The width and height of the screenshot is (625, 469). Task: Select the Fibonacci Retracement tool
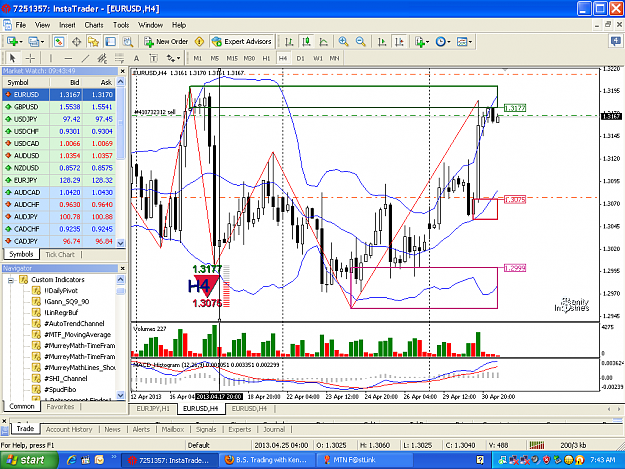[119, 58]
